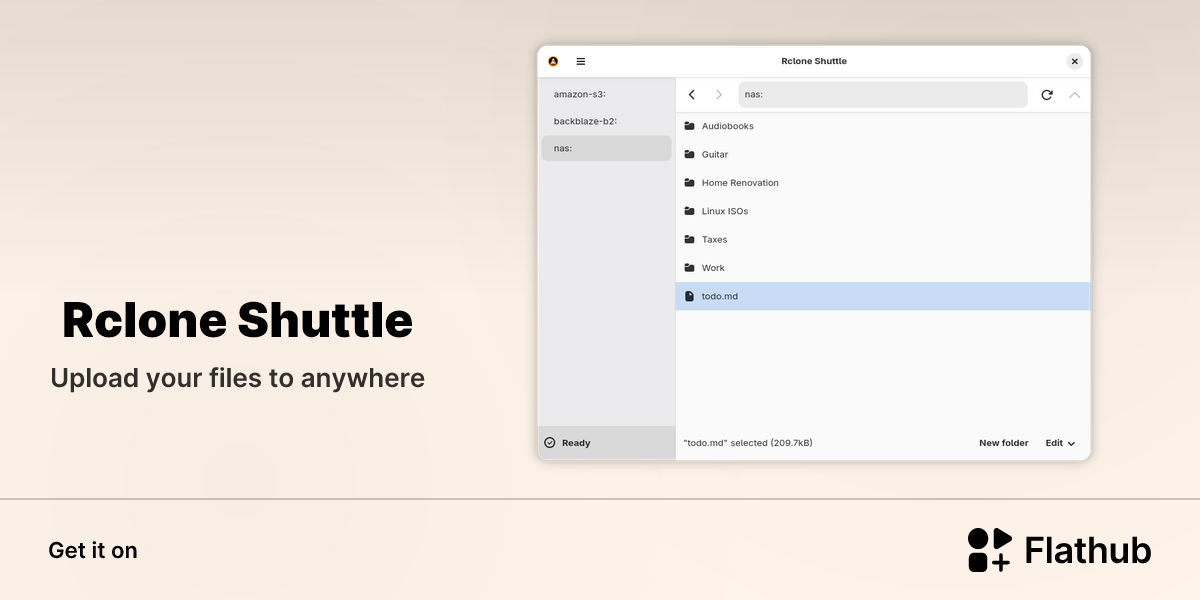Select the amazon-s3: remote
The height and width of the screenshot is (600, 1200).
606,94
